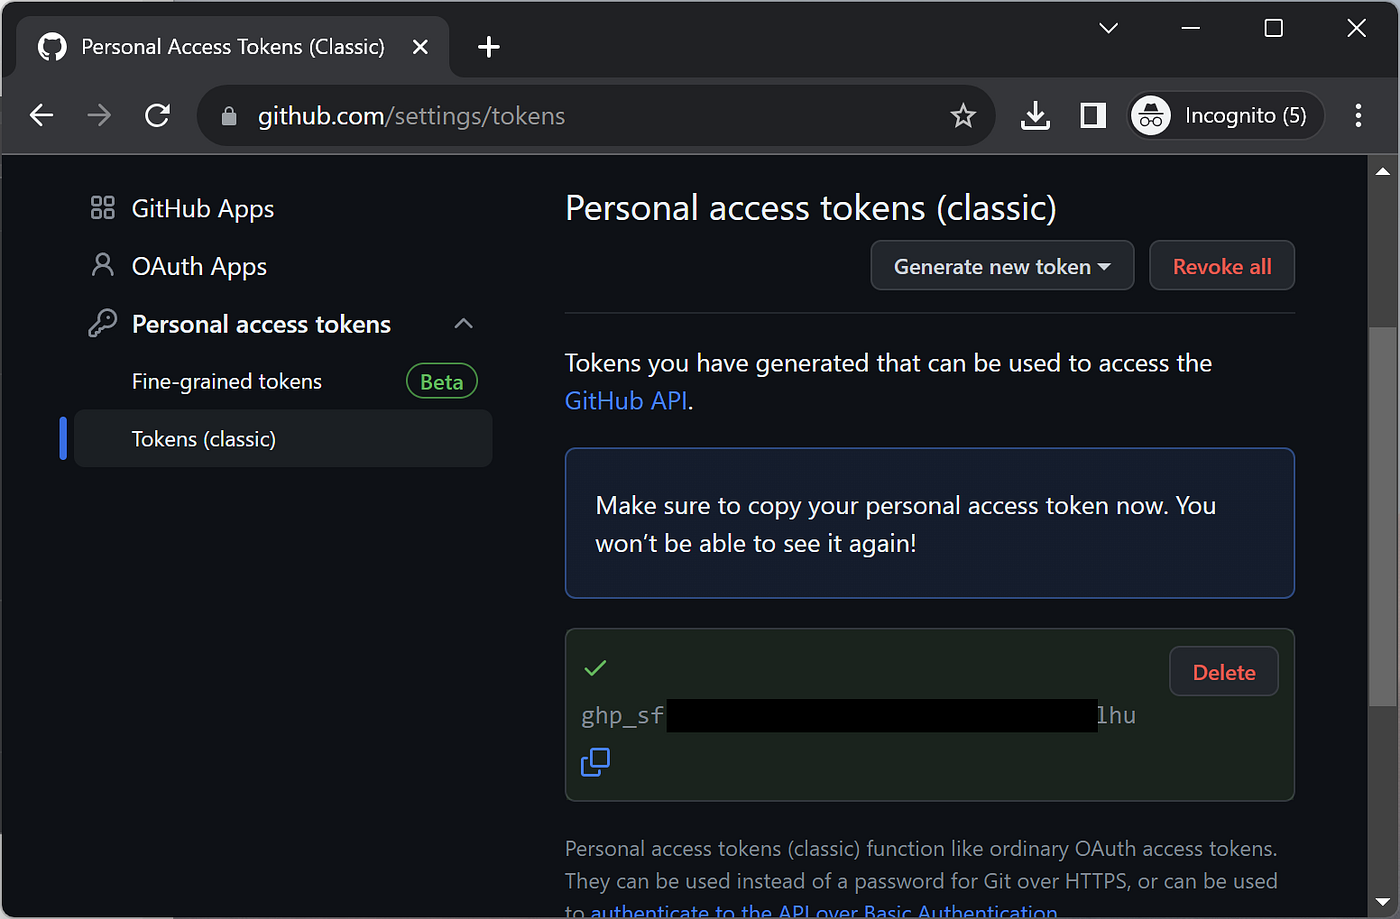Open the Chrome three-dot menu
1400x919 pixels.
pos(1357,116)
